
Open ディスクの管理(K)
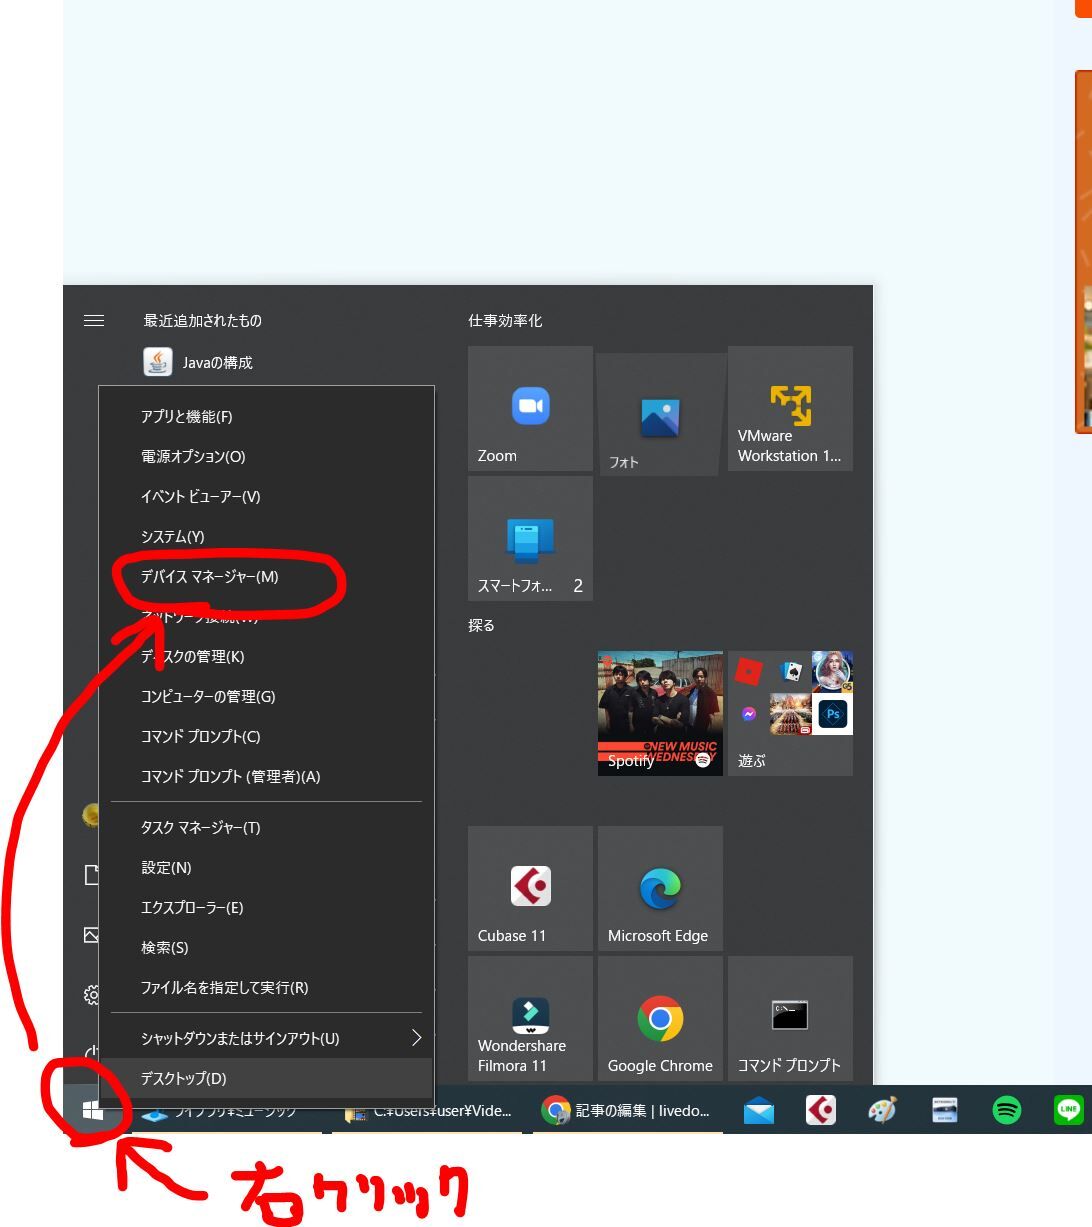[x=266, y=656]
